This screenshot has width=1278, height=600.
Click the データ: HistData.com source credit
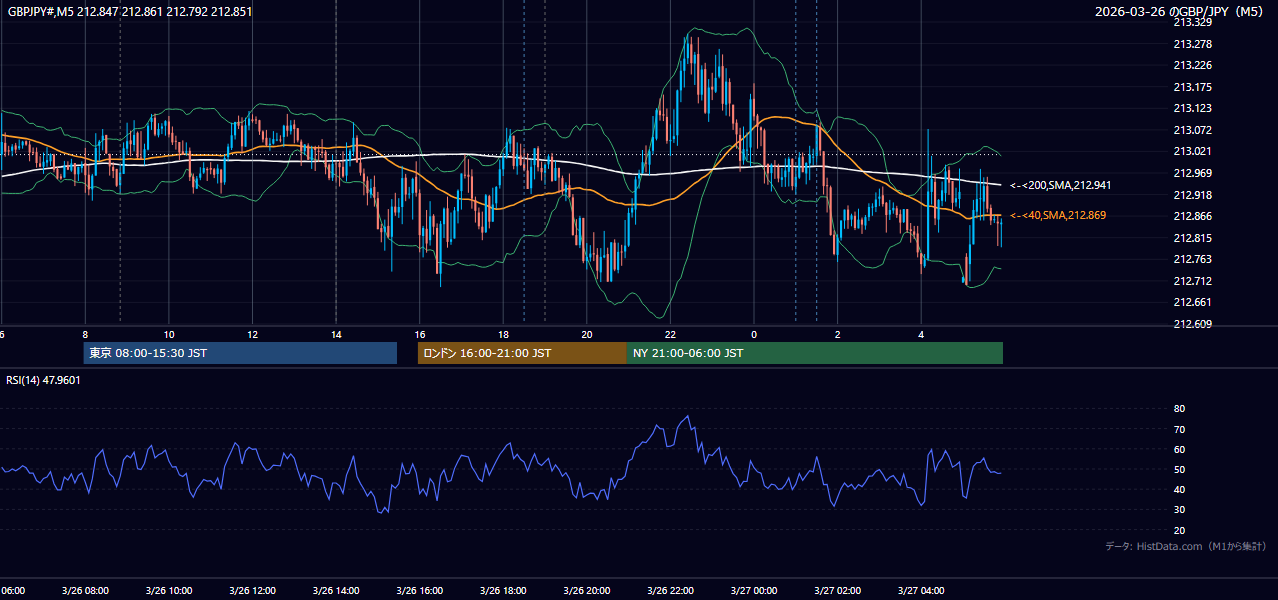1186,546
